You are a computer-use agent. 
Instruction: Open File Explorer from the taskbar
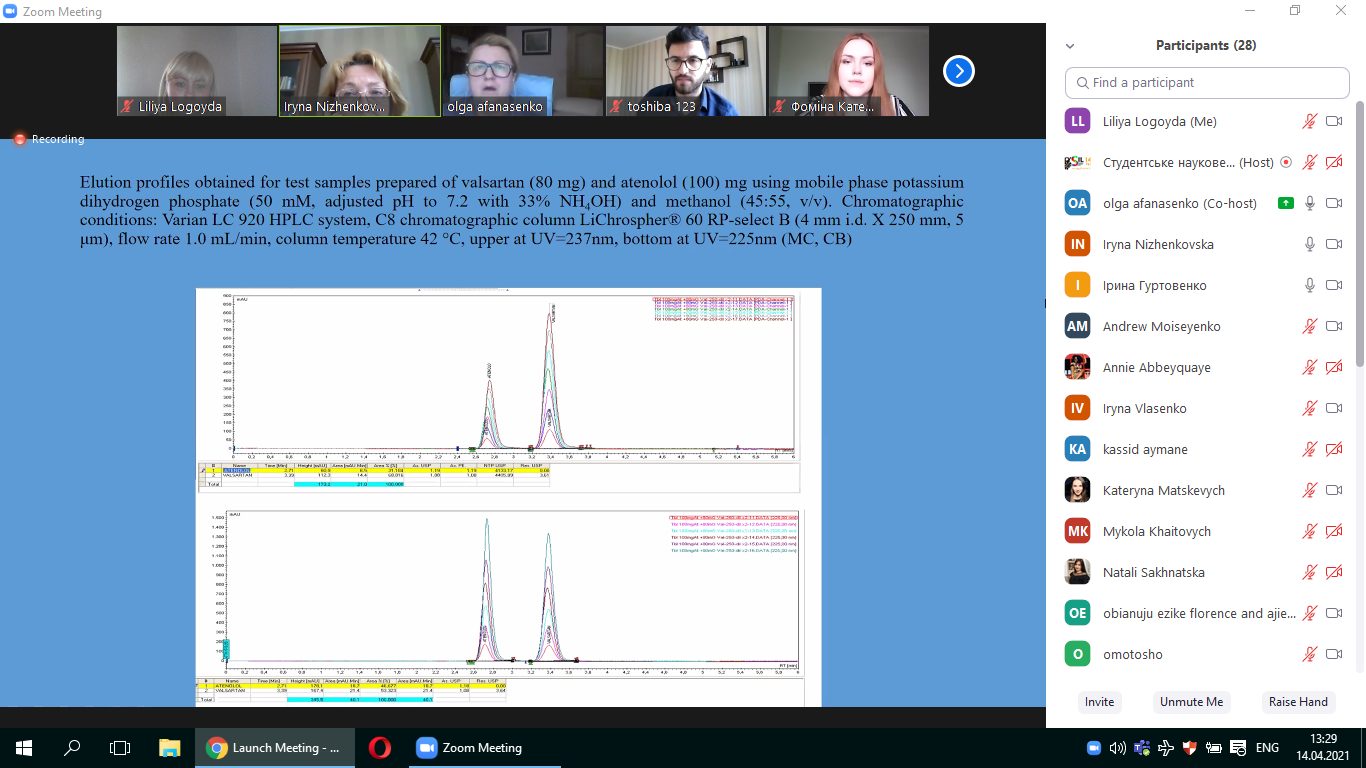(x=168, y=747)
